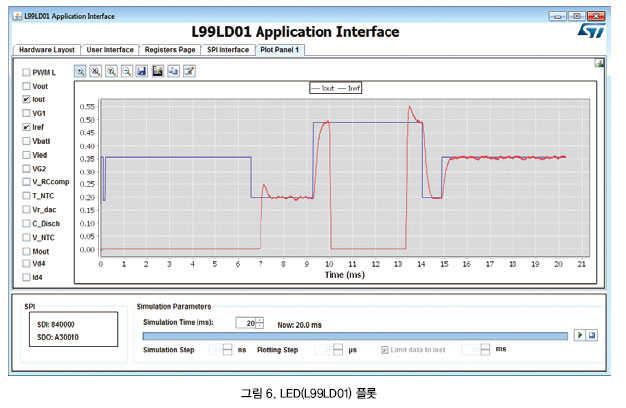Click the small picture icon at panel top-right
The width and height of the screenshot is (626, 408).
click(599, 63)
